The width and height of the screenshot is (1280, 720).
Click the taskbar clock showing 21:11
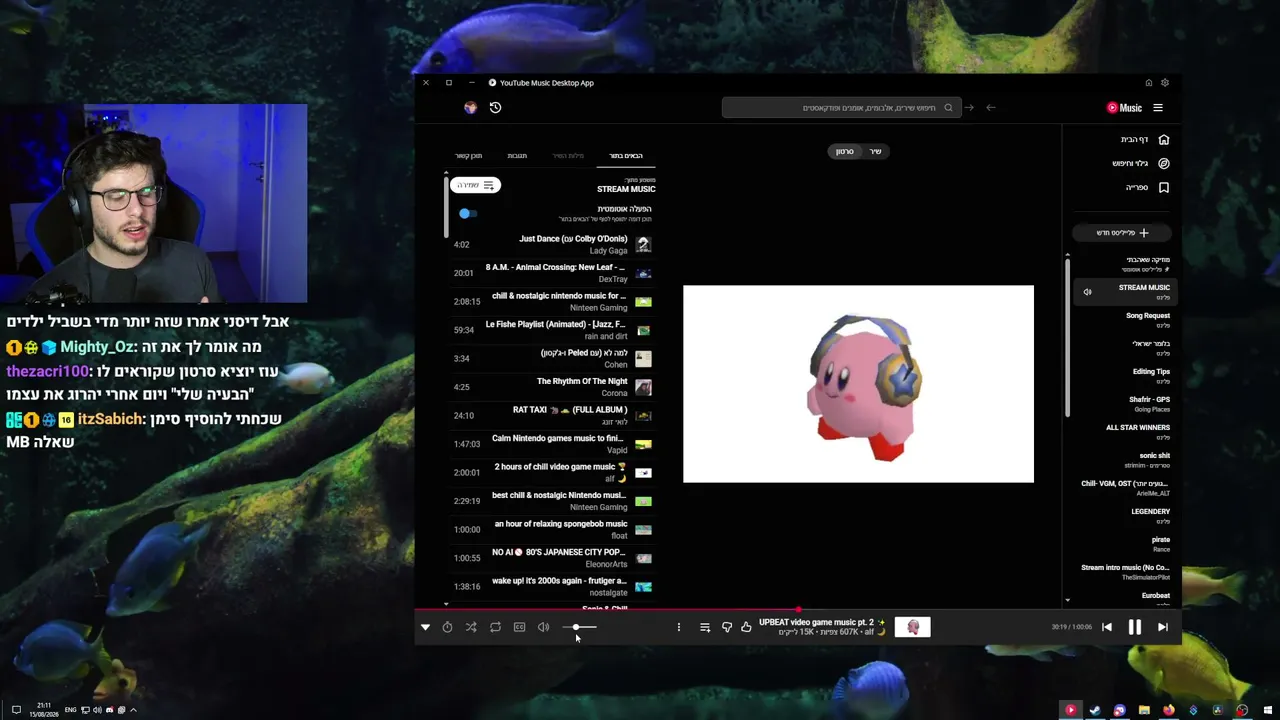point(44,709)
